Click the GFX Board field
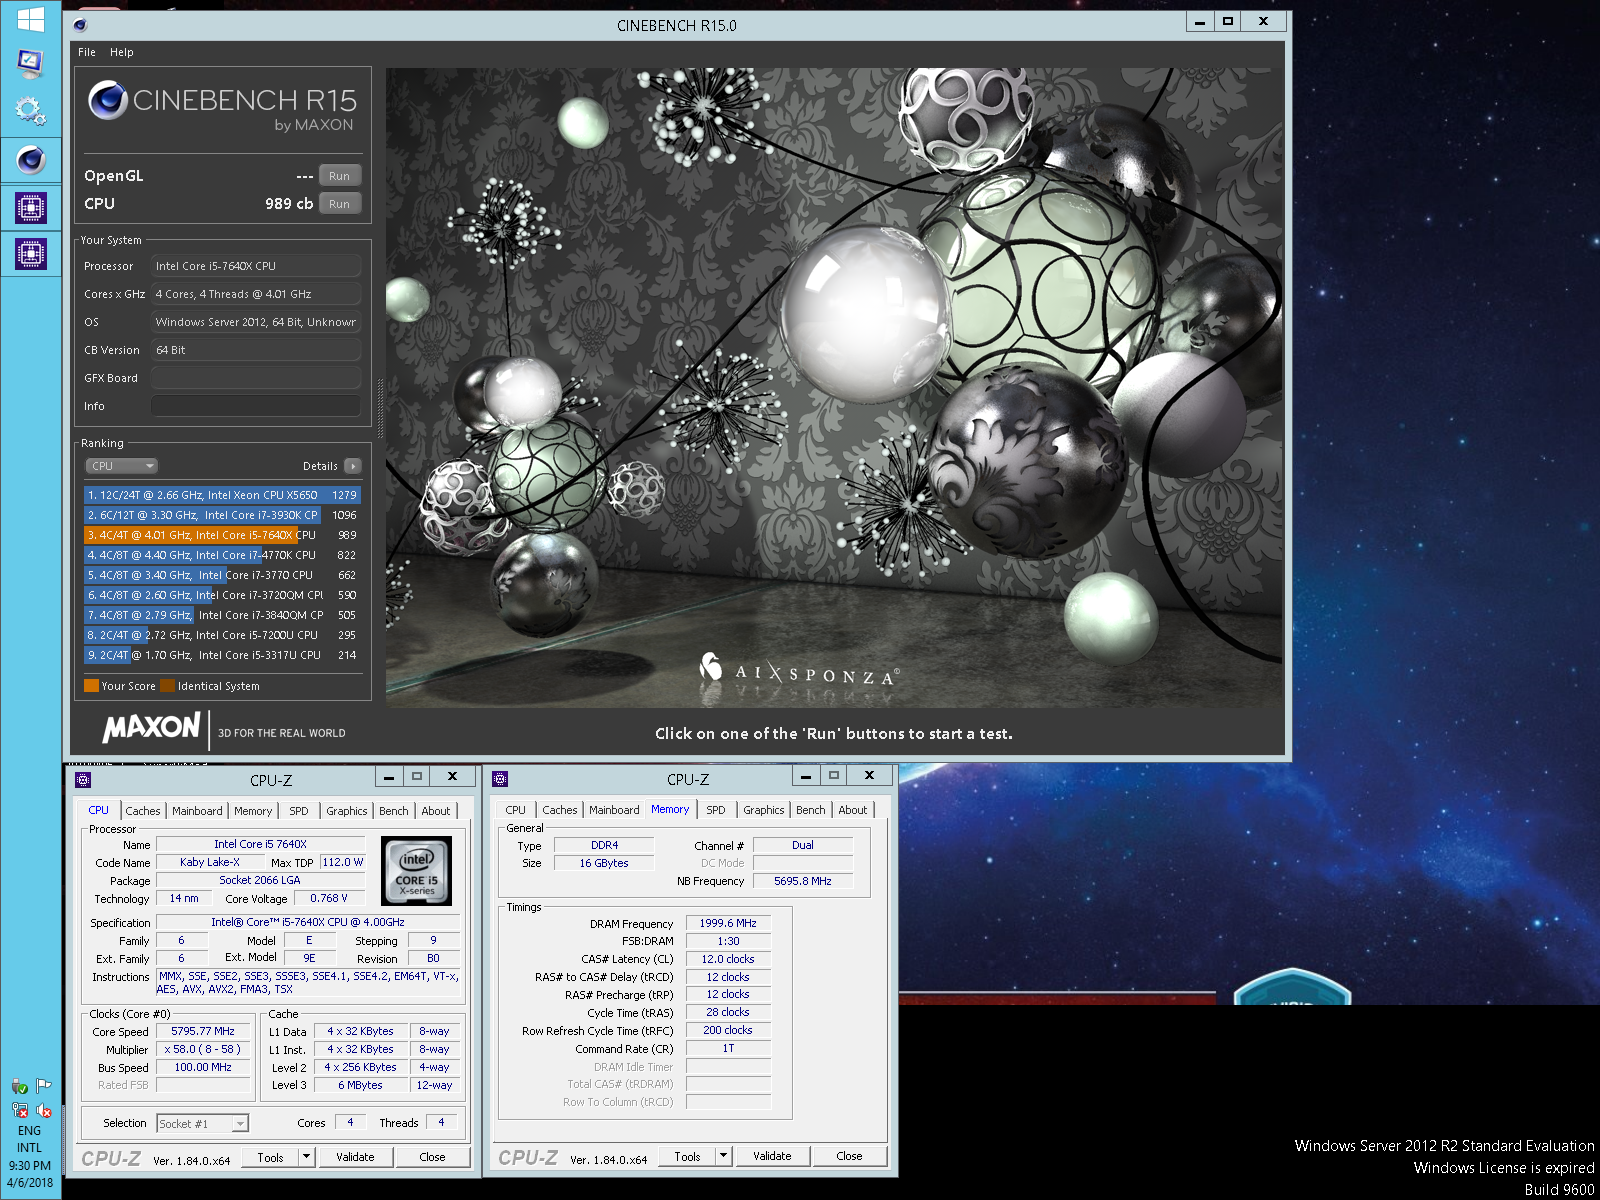The width and height of the screenshot is (1600, 1200). tap(256, 378)
